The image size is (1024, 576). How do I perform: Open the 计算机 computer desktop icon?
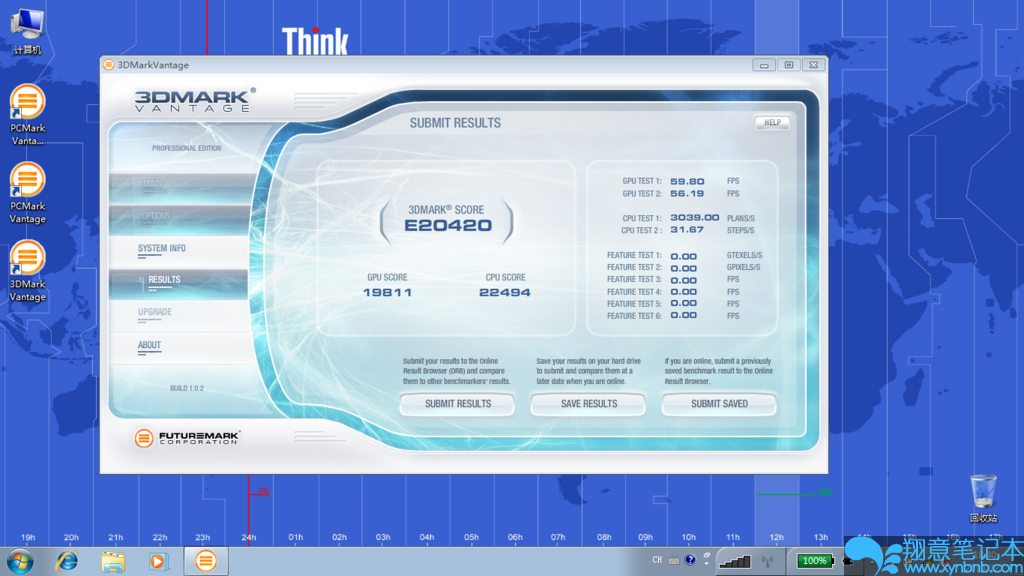[x=27, y=31]
